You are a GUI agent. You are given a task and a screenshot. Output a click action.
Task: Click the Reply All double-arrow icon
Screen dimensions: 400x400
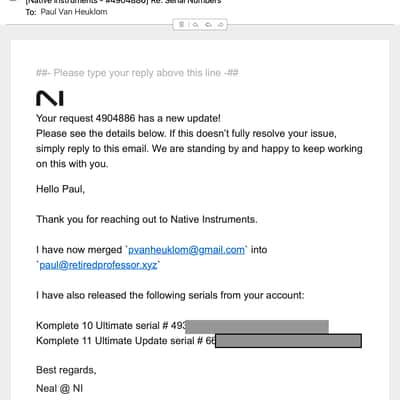[x=208, y=25]
